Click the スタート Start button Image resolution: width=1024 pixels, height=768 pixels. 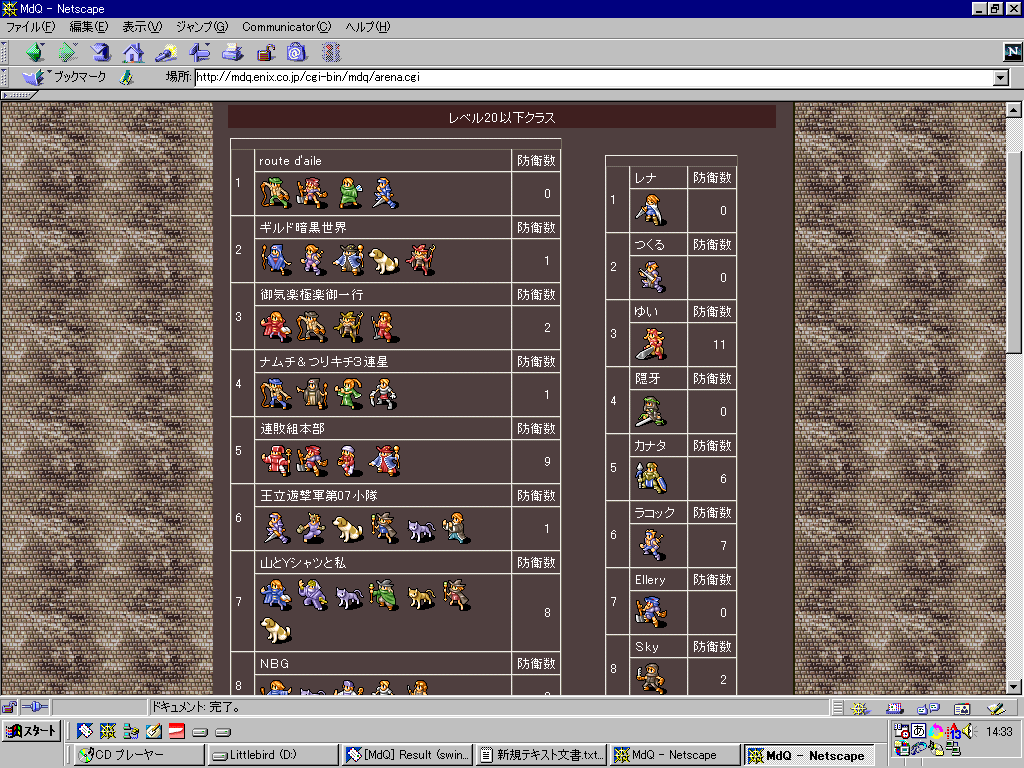pos(31,731)
